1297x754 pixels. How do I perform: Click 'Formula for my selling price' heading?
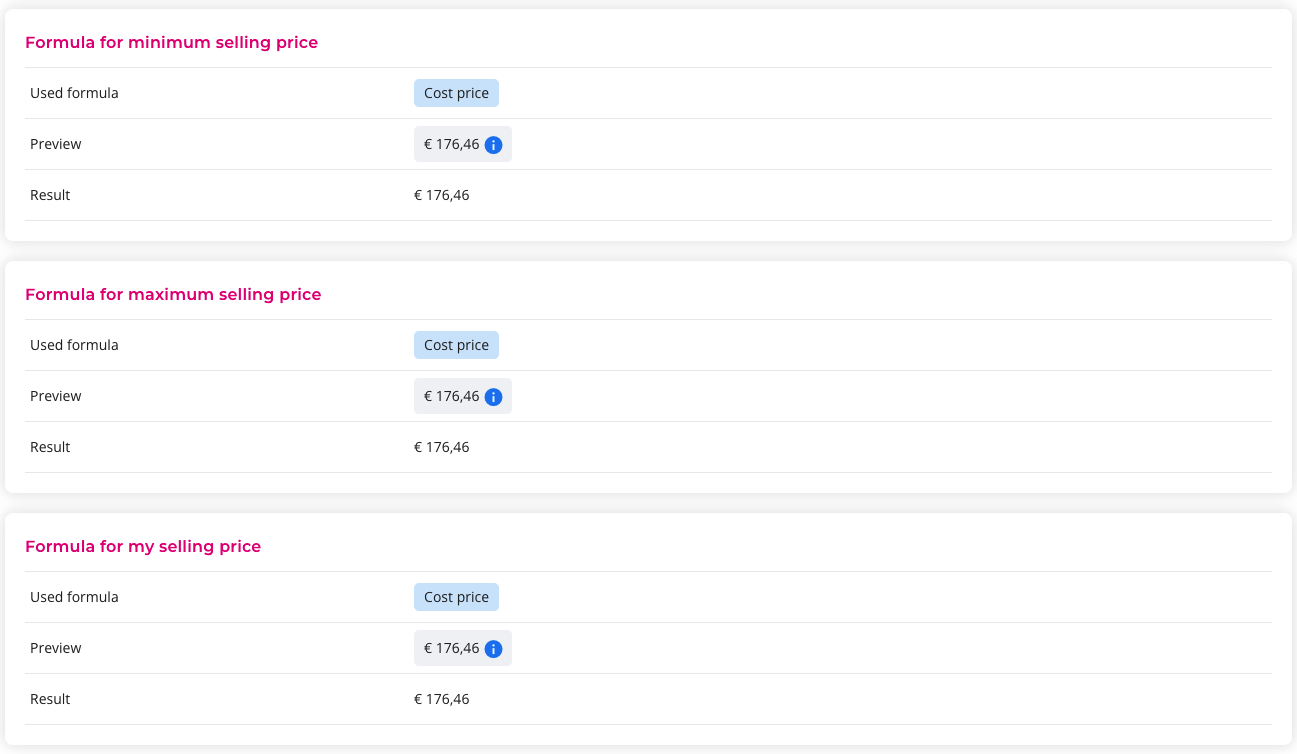click(x=143, y=546)
